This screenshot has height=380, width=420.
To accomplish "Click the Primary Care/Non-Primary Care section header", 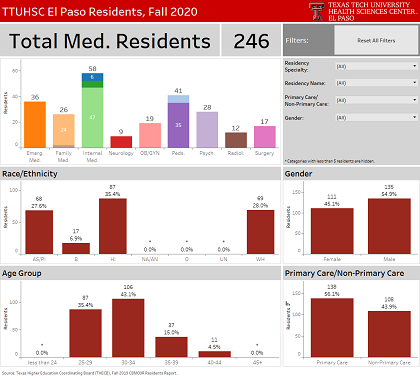I will 344,273.
